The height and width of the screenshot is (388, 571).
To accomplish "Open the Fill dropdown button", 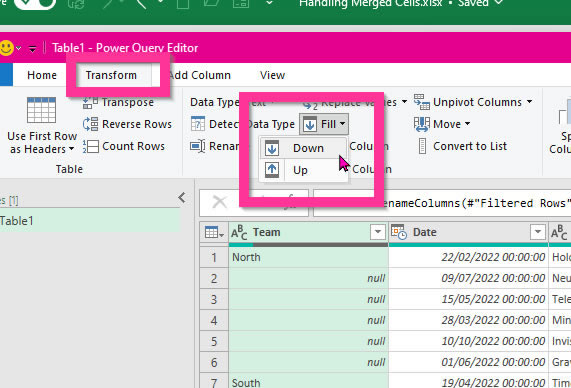I will [x=324, y=124].
